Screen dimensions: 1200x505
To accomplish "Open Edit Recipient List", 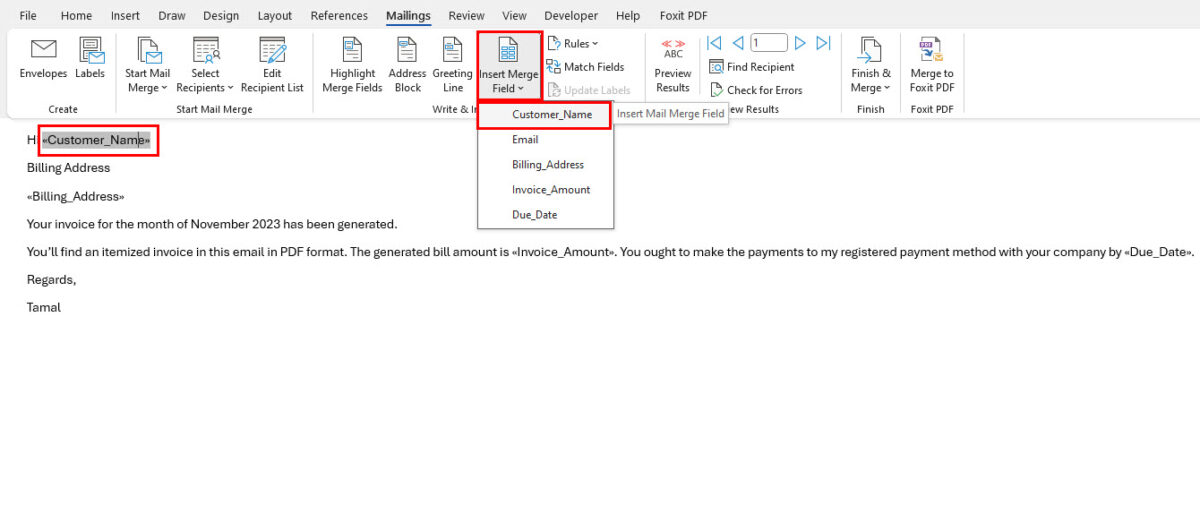I will point(271,66).
